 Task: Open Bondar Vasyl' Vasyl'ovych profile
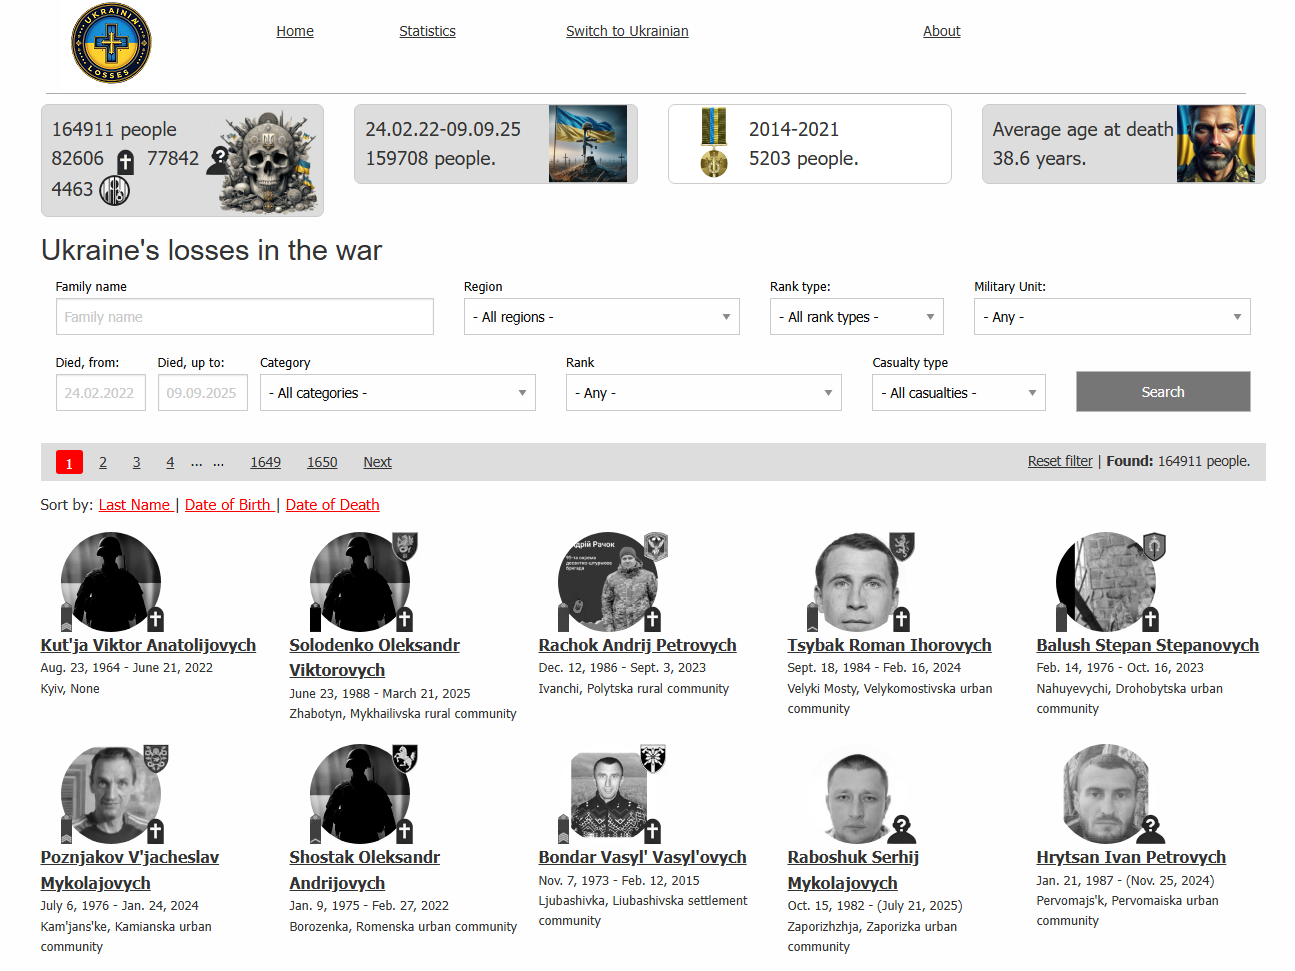642,858
